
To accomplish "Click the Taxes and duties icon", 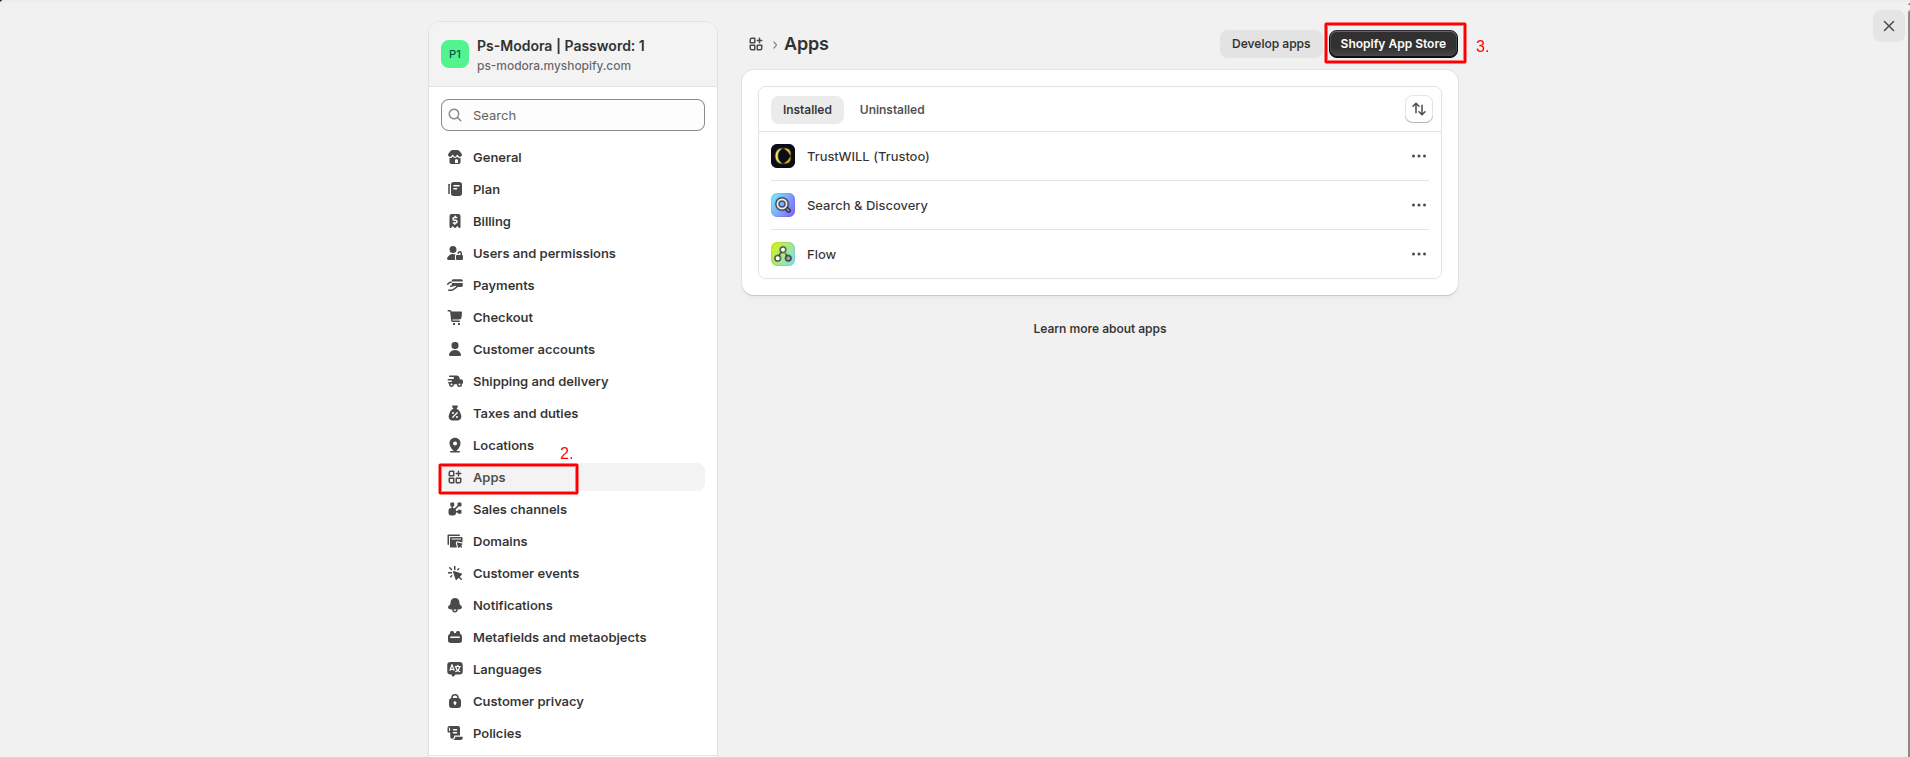I will click(x=455, y=413).
